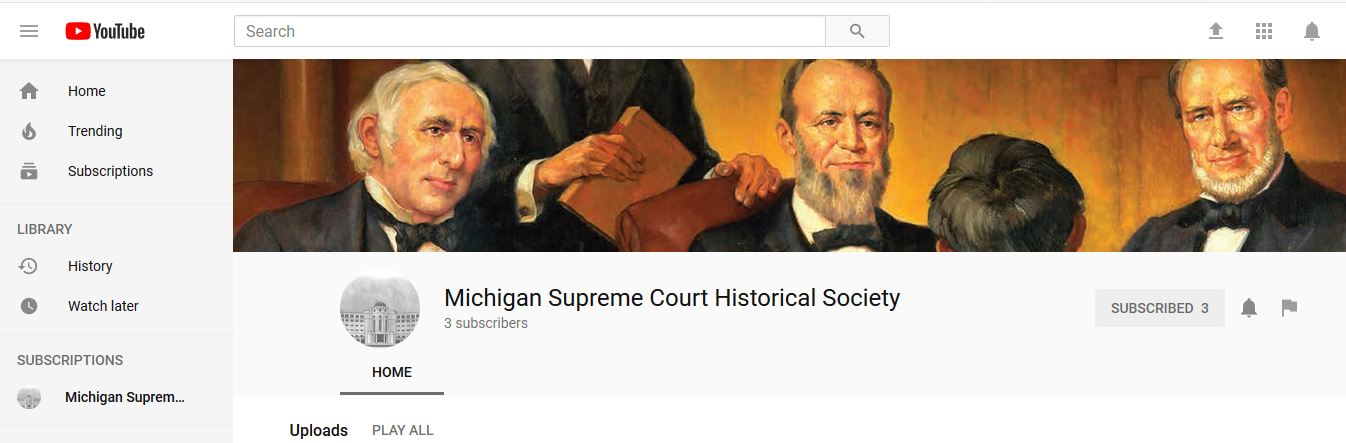Open the upload video icon
The height and width of the screenshot is (443, 1346).
1216,31
